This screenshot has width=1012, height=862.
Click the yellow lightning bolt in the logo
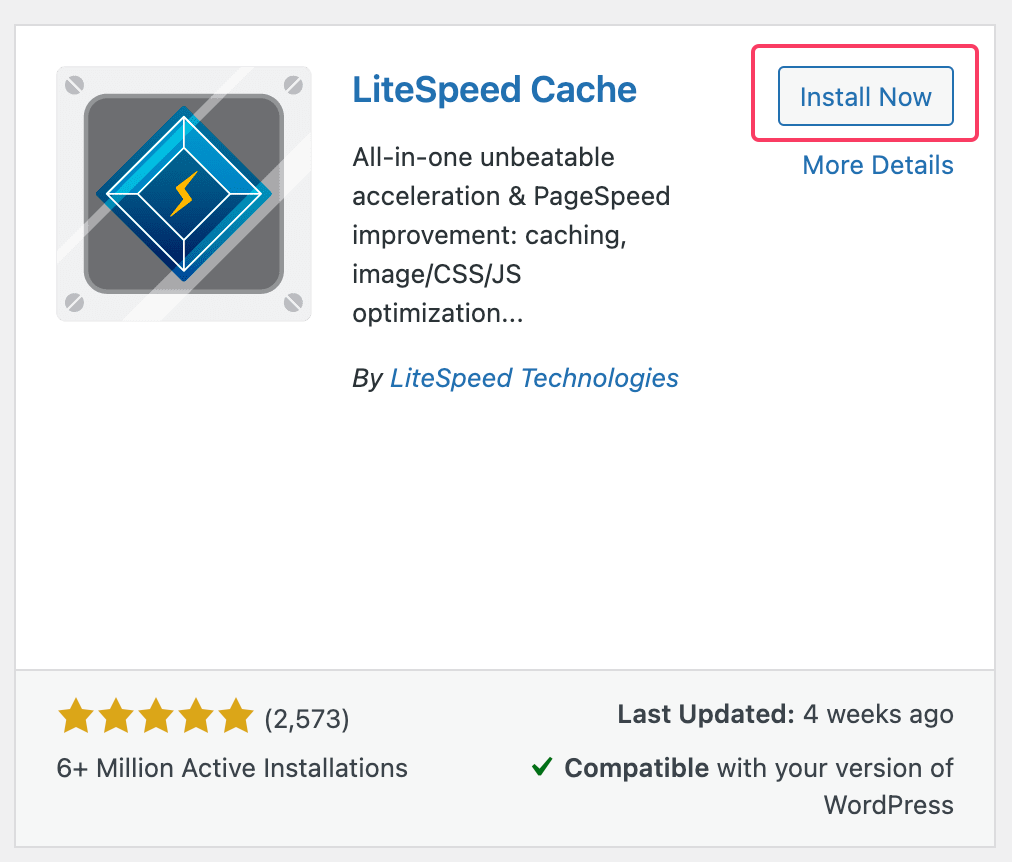183,193
